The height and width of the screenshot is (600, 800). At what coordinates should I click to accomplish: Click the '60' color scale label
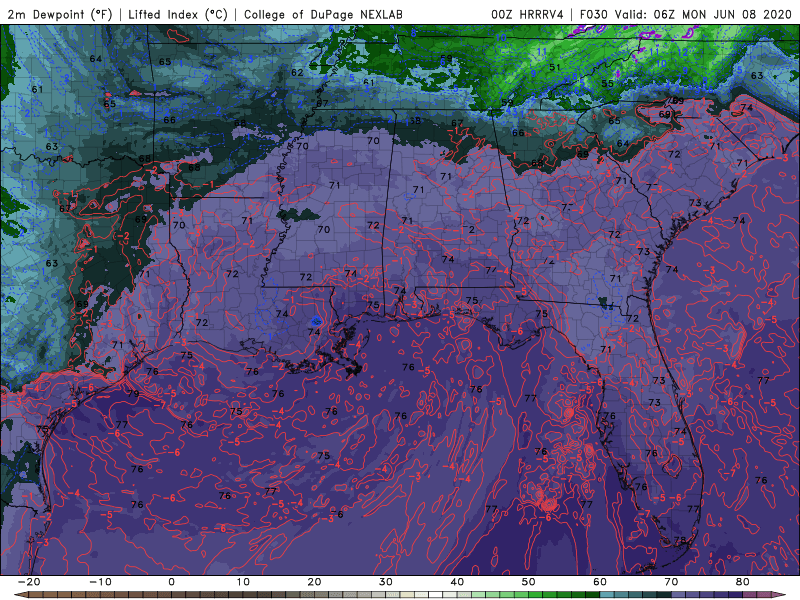600,582
